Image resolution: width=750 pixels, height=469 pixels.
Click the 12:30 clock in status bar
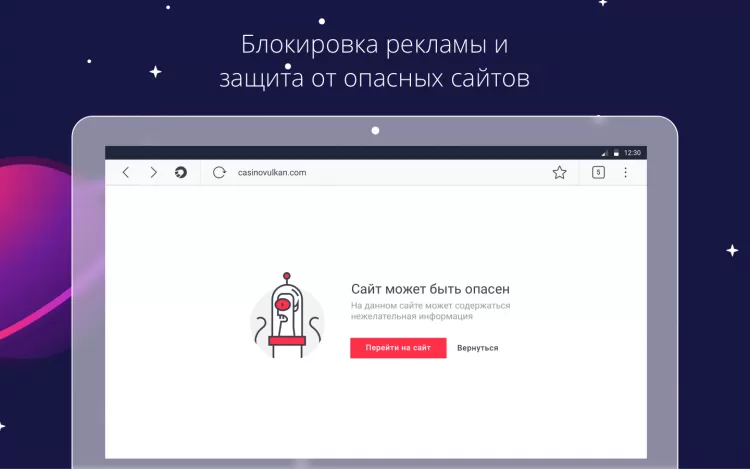click(632, 153)
